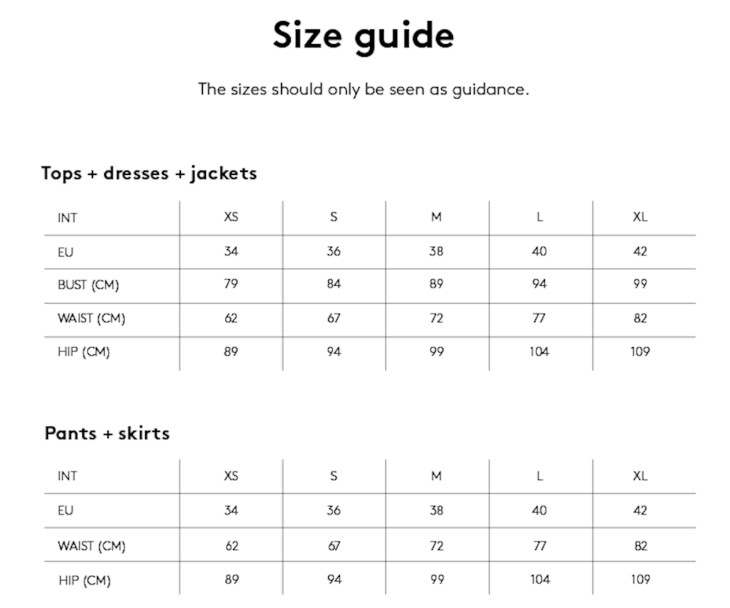This screenshot has height=608, width=730.
Task: Click bust value 79 for size XS
Action: [x=231, y=284]
